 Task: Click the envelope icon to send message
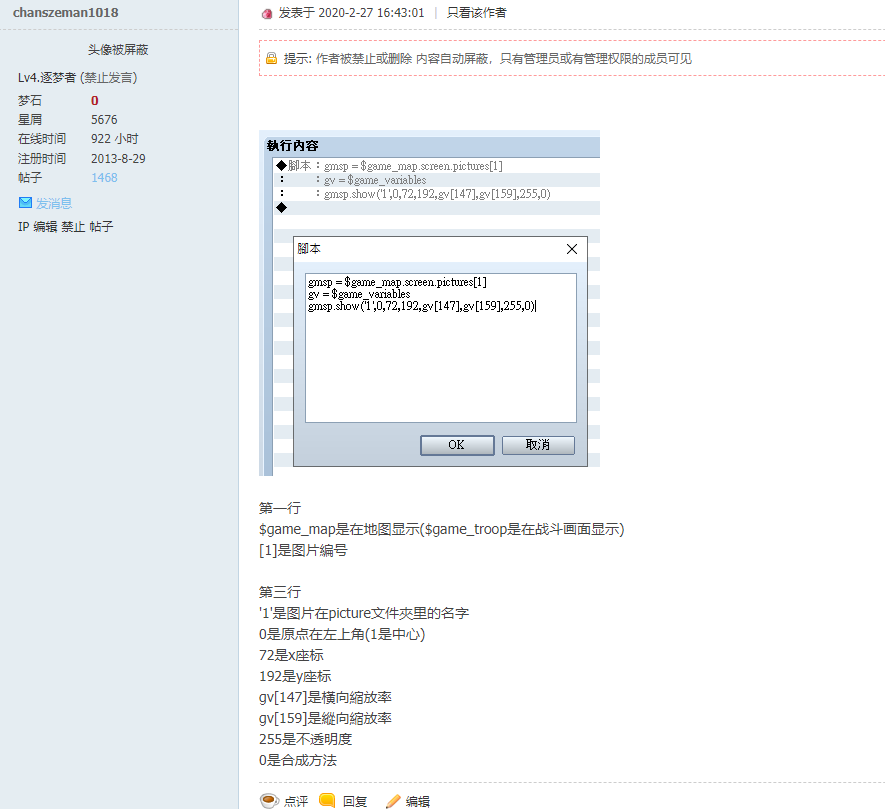click(x=25, y=203)
